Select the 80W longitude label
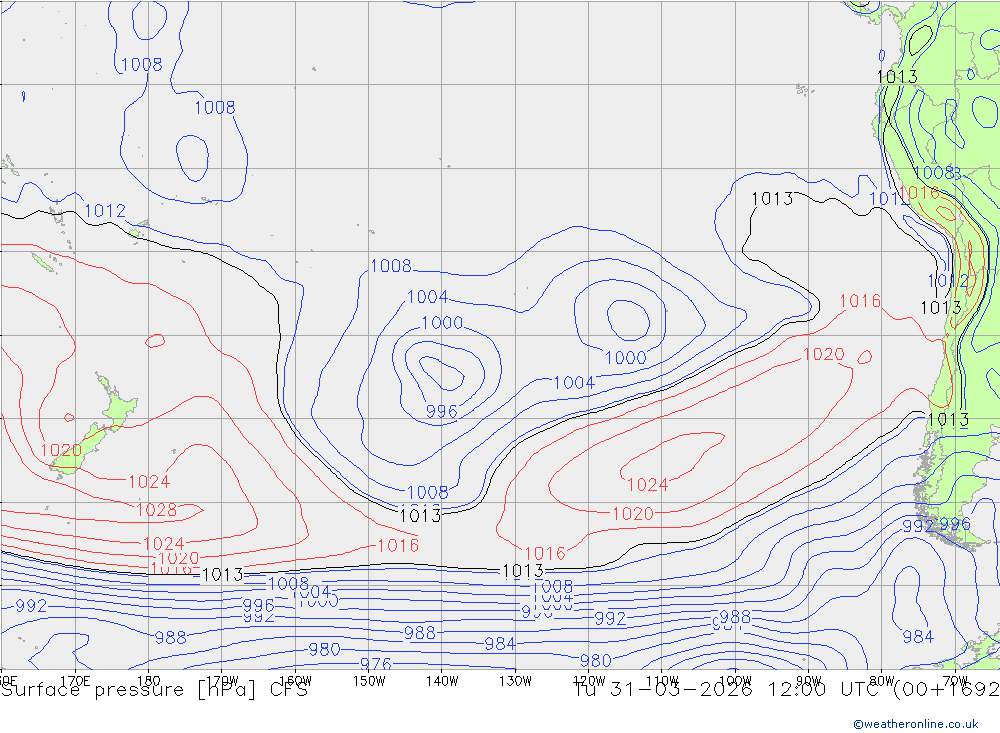This screenshot has height=733, width=1000. pyautogui.click(x=882, y=681)
